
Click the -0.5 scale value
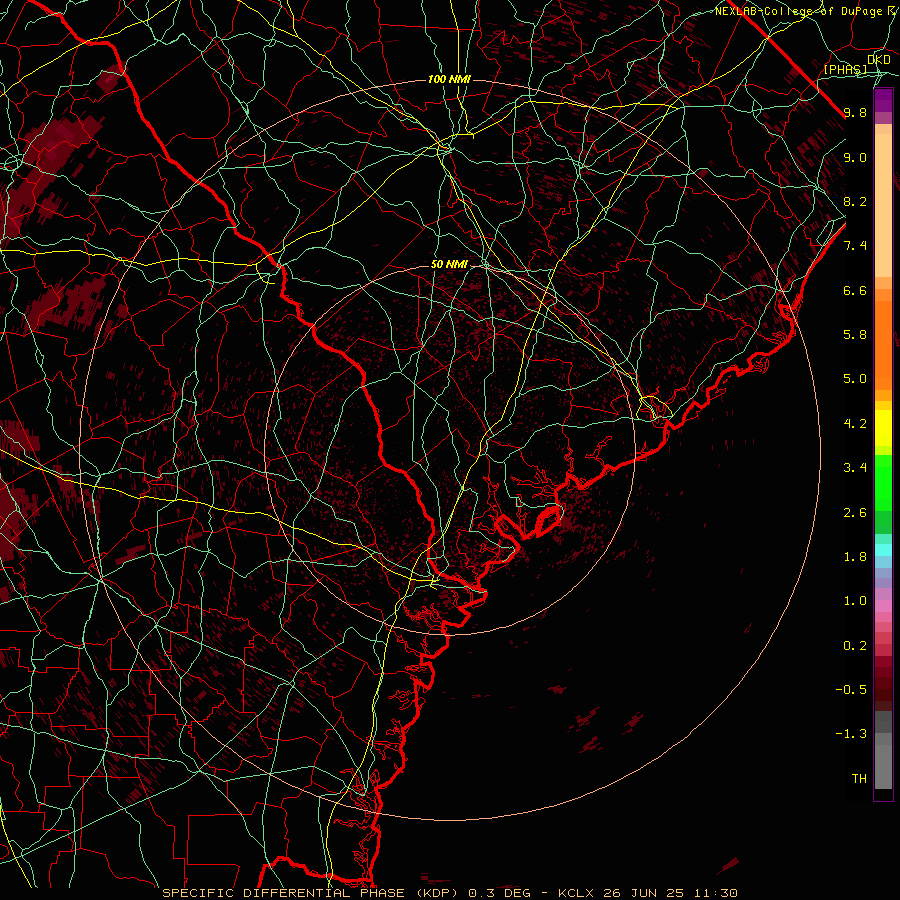[851, 689]
